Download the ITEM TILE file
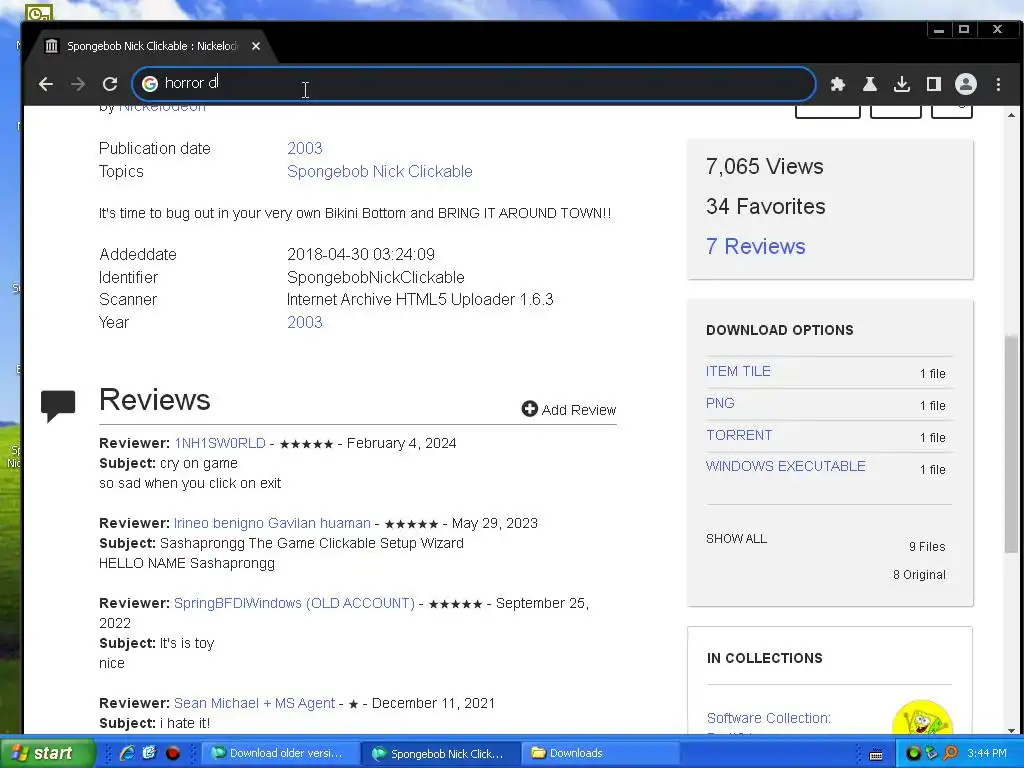 [x=738, y=371]
